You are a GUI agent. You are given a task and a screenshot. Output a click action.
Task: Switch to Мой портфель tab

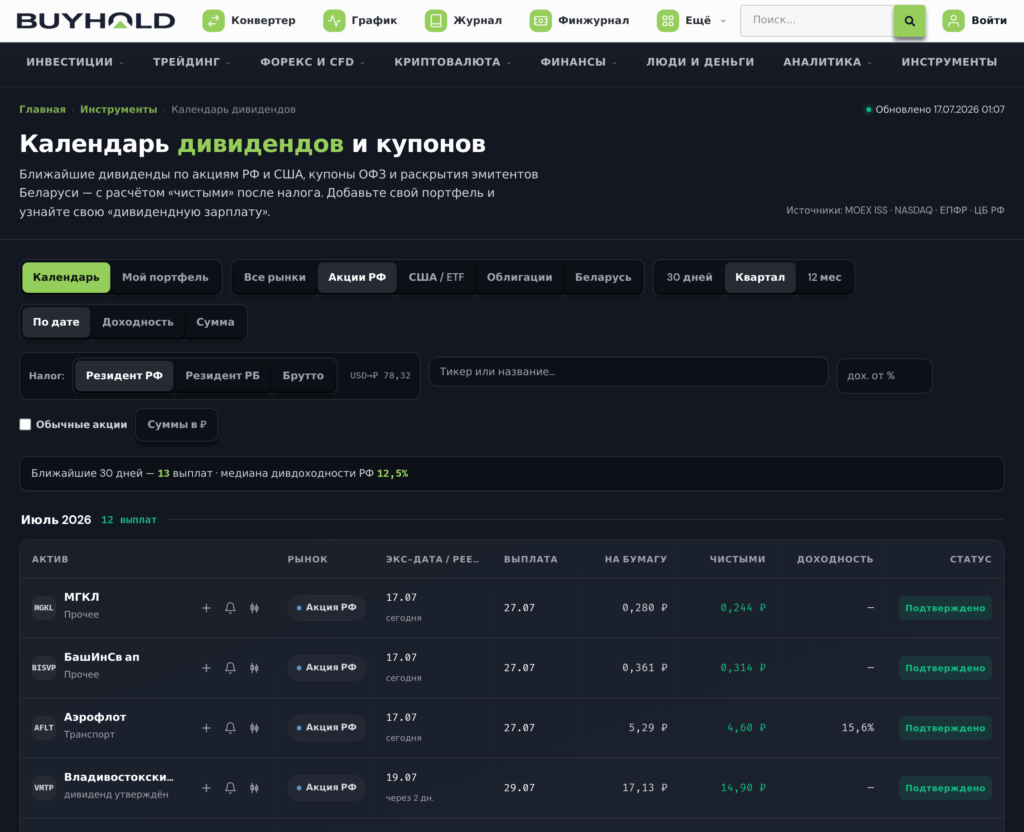(165, 277)
